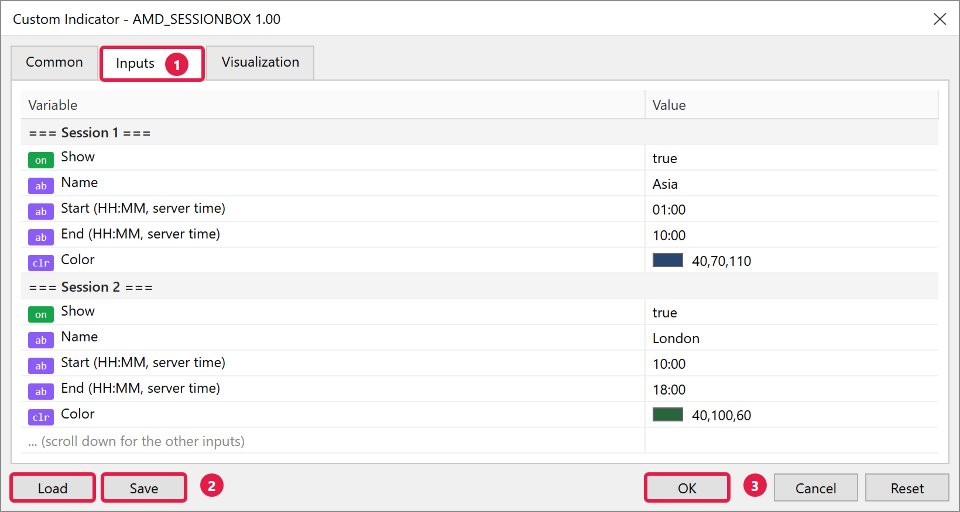Select the Session 1 'Name' label
960x512 pixels.
tap(79, 183)
